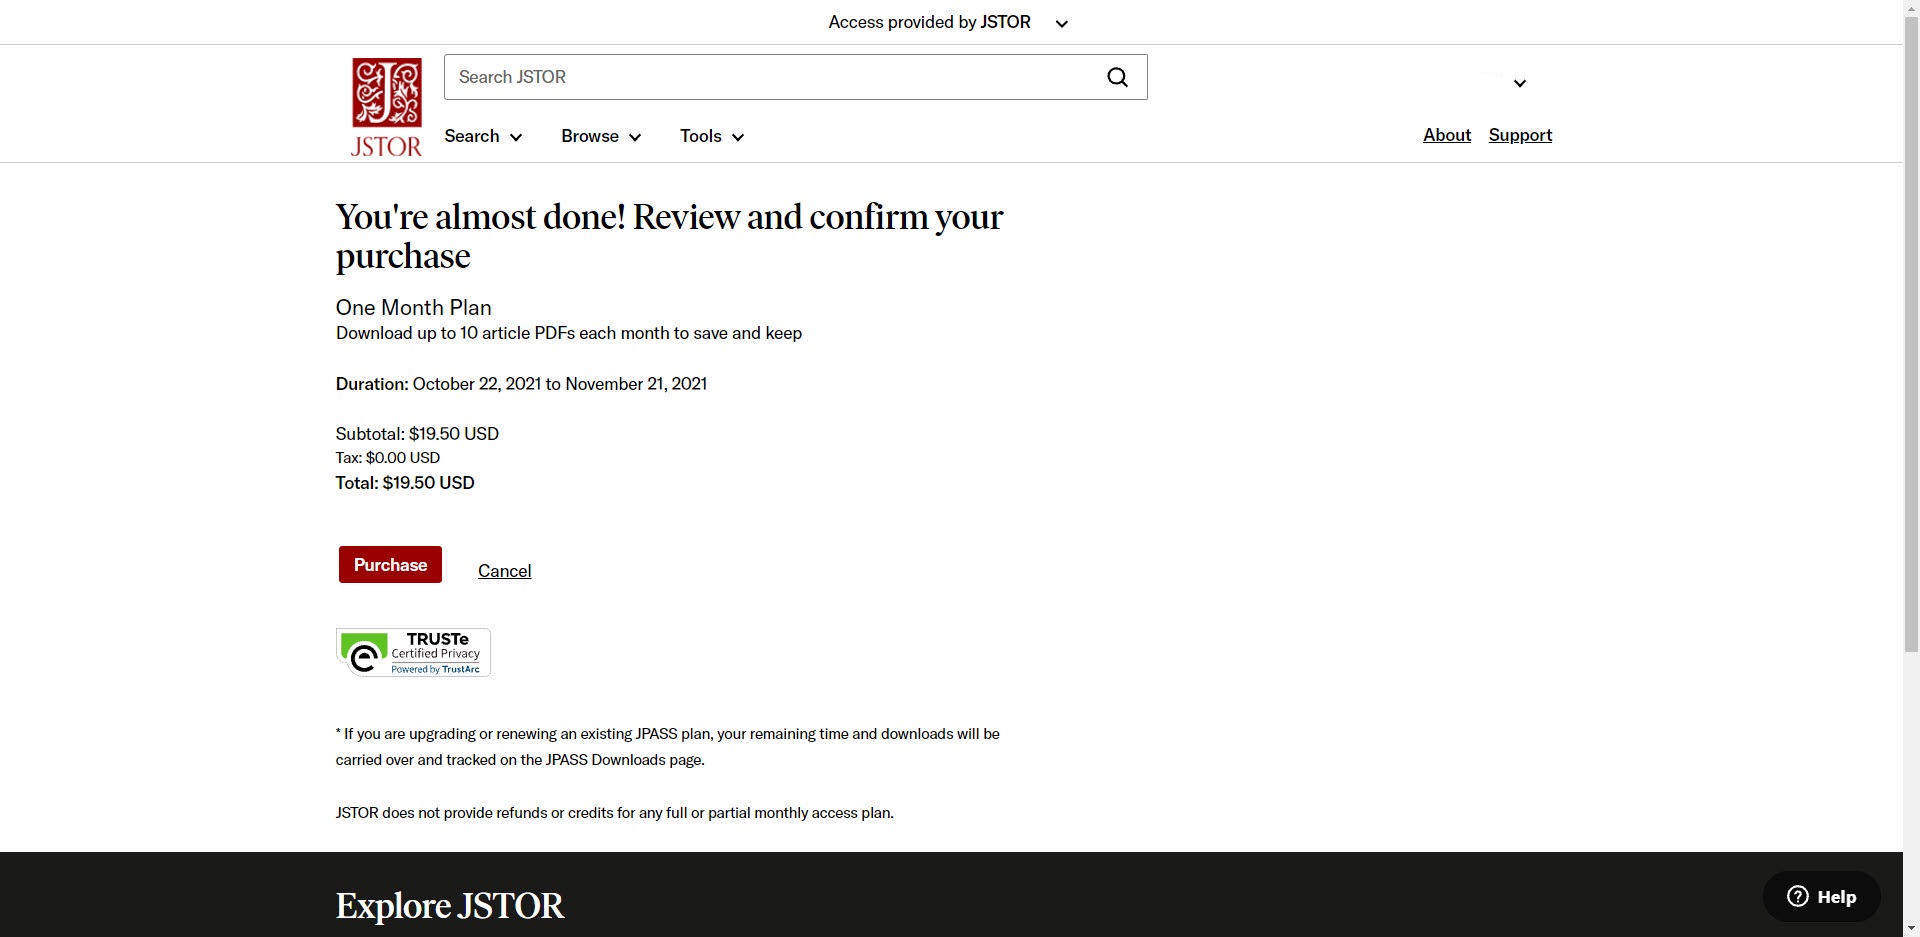The height and width of the screenshot is (937, 1920).
Task: Click the 'Explore JSTOR' footer heading
Action: click(x=450, y=906)
